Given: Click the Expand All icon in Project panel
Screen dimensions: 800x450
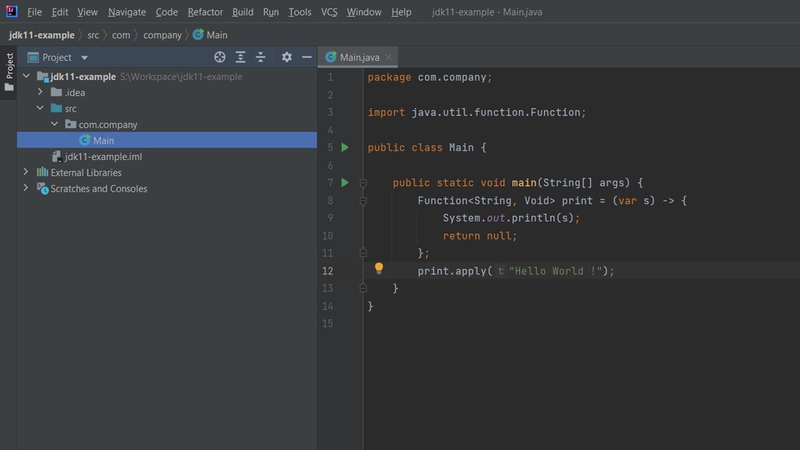Looking at the screenshot, I should tap(241, 58).
